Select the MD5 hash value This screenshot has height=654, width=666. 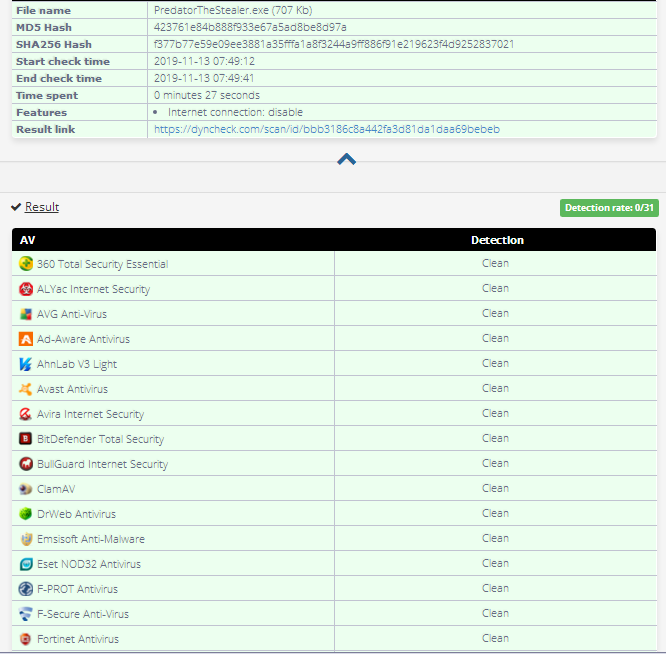(250, 27)
